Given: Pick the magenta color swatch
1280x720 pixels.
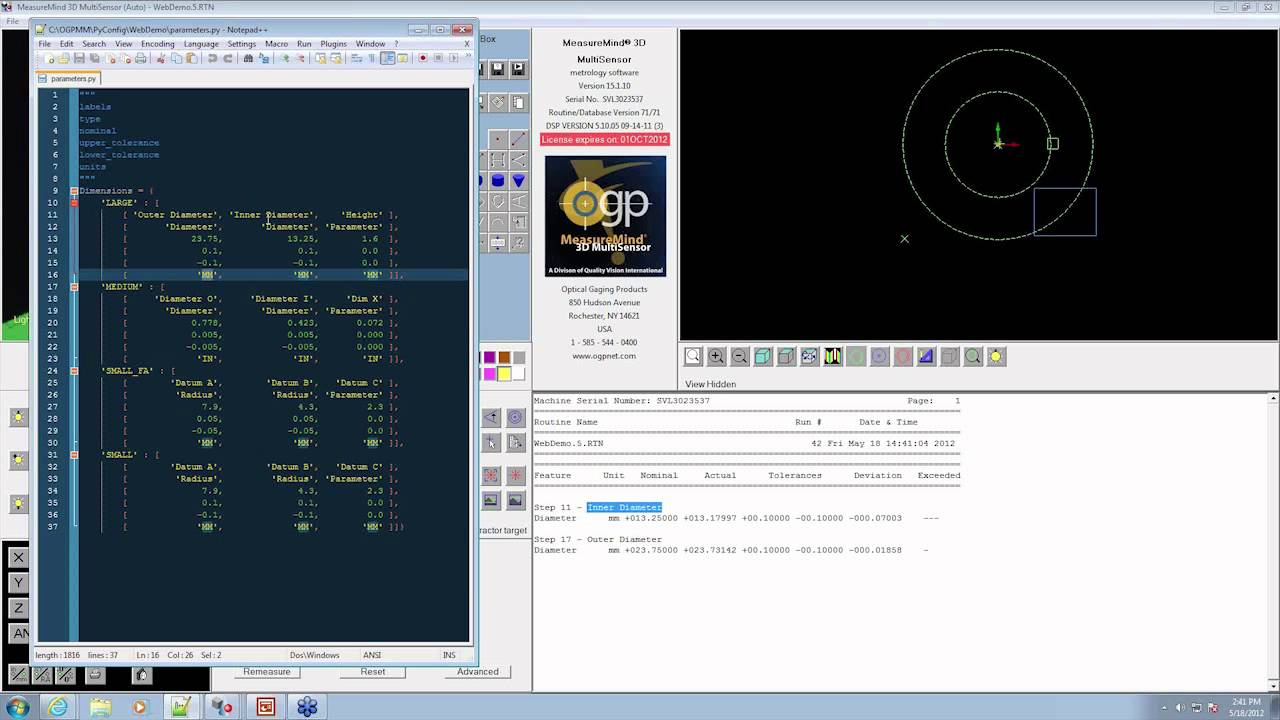Looking at the screenshot, I should (x=490, y=374).
